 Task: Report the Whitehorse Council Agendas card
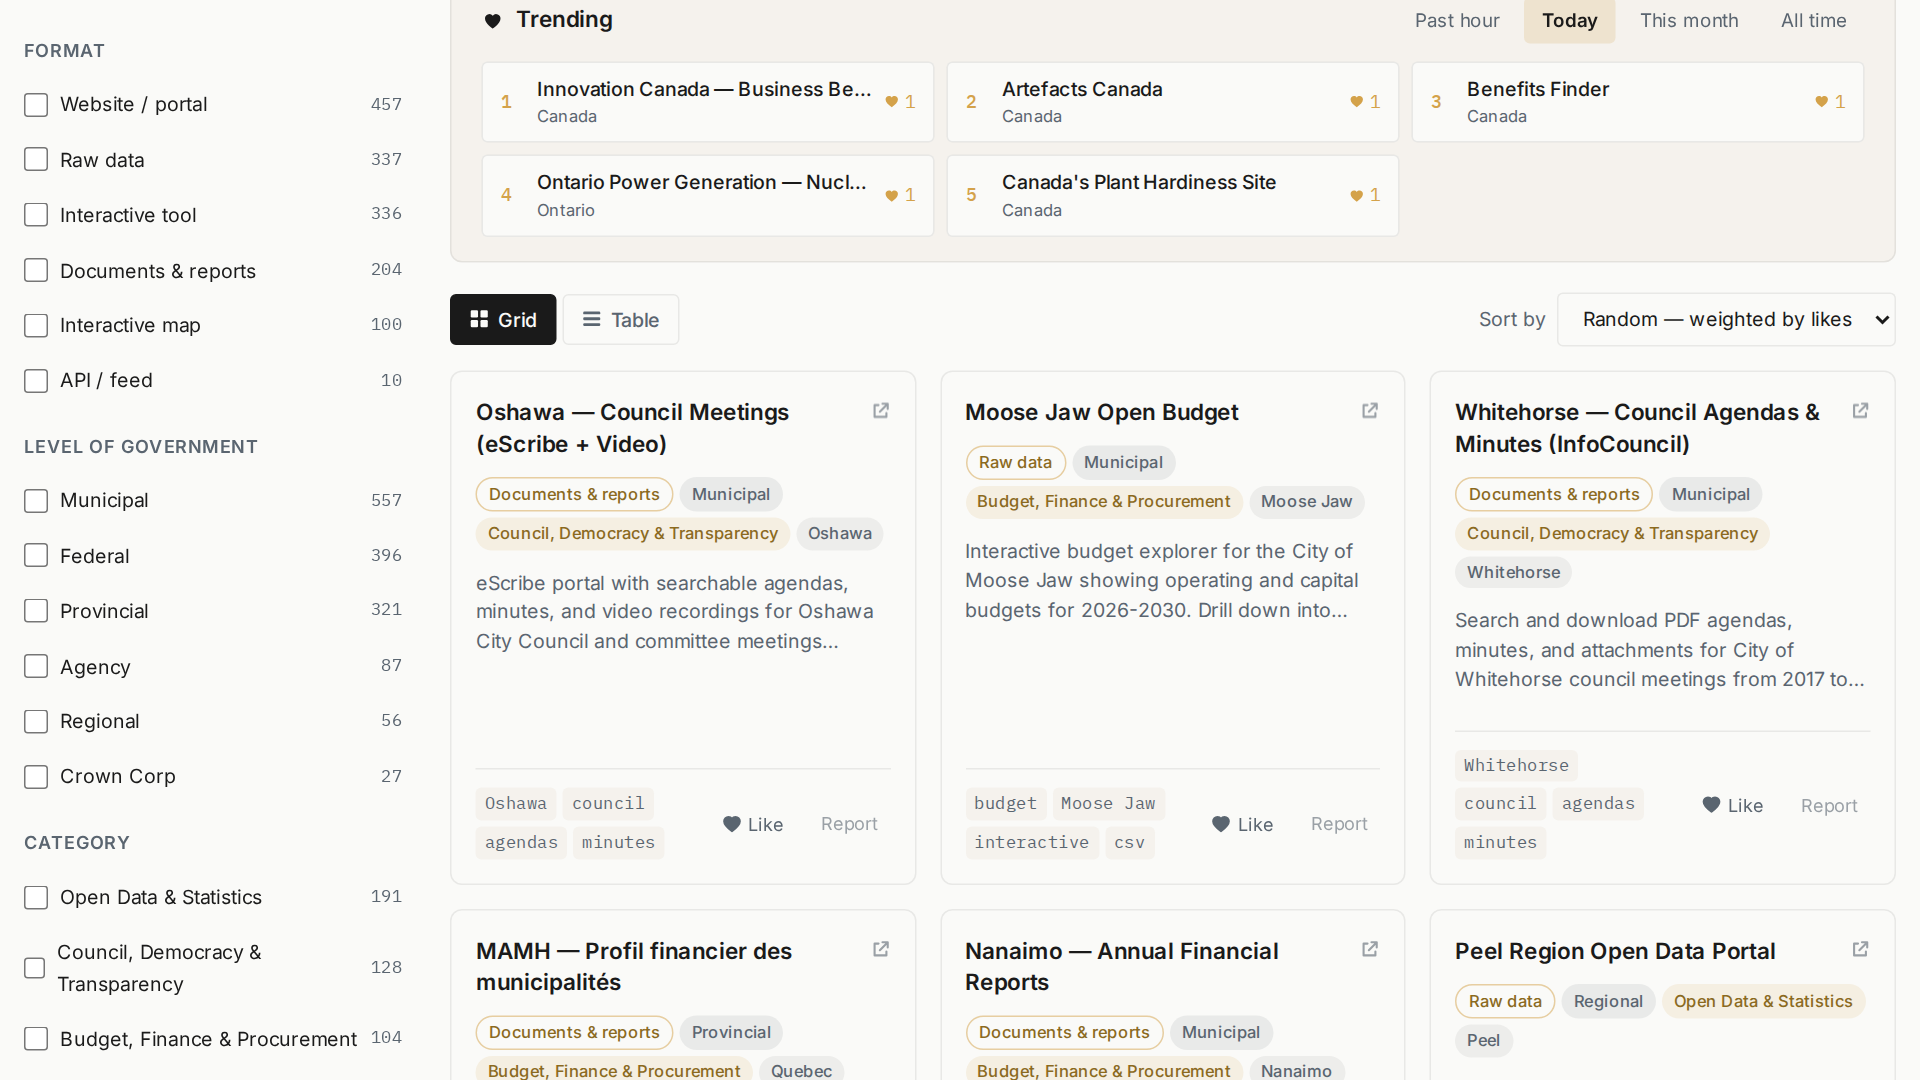click(x=1829, y=806)
